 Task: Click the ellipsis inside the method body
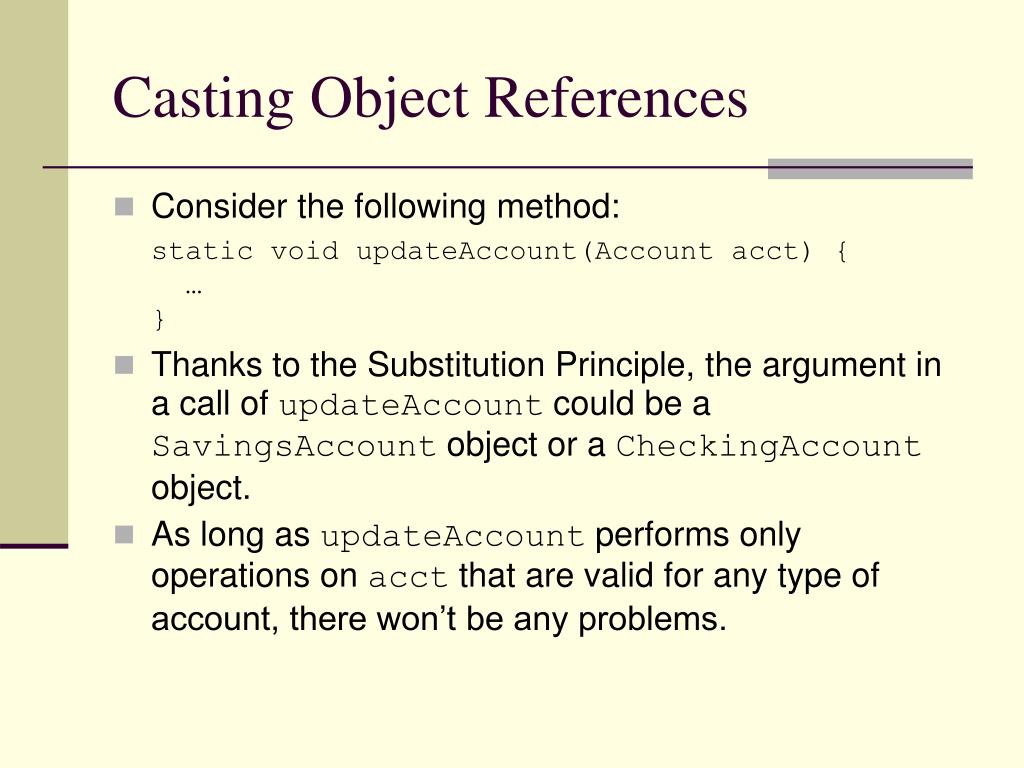pos(194,291)
